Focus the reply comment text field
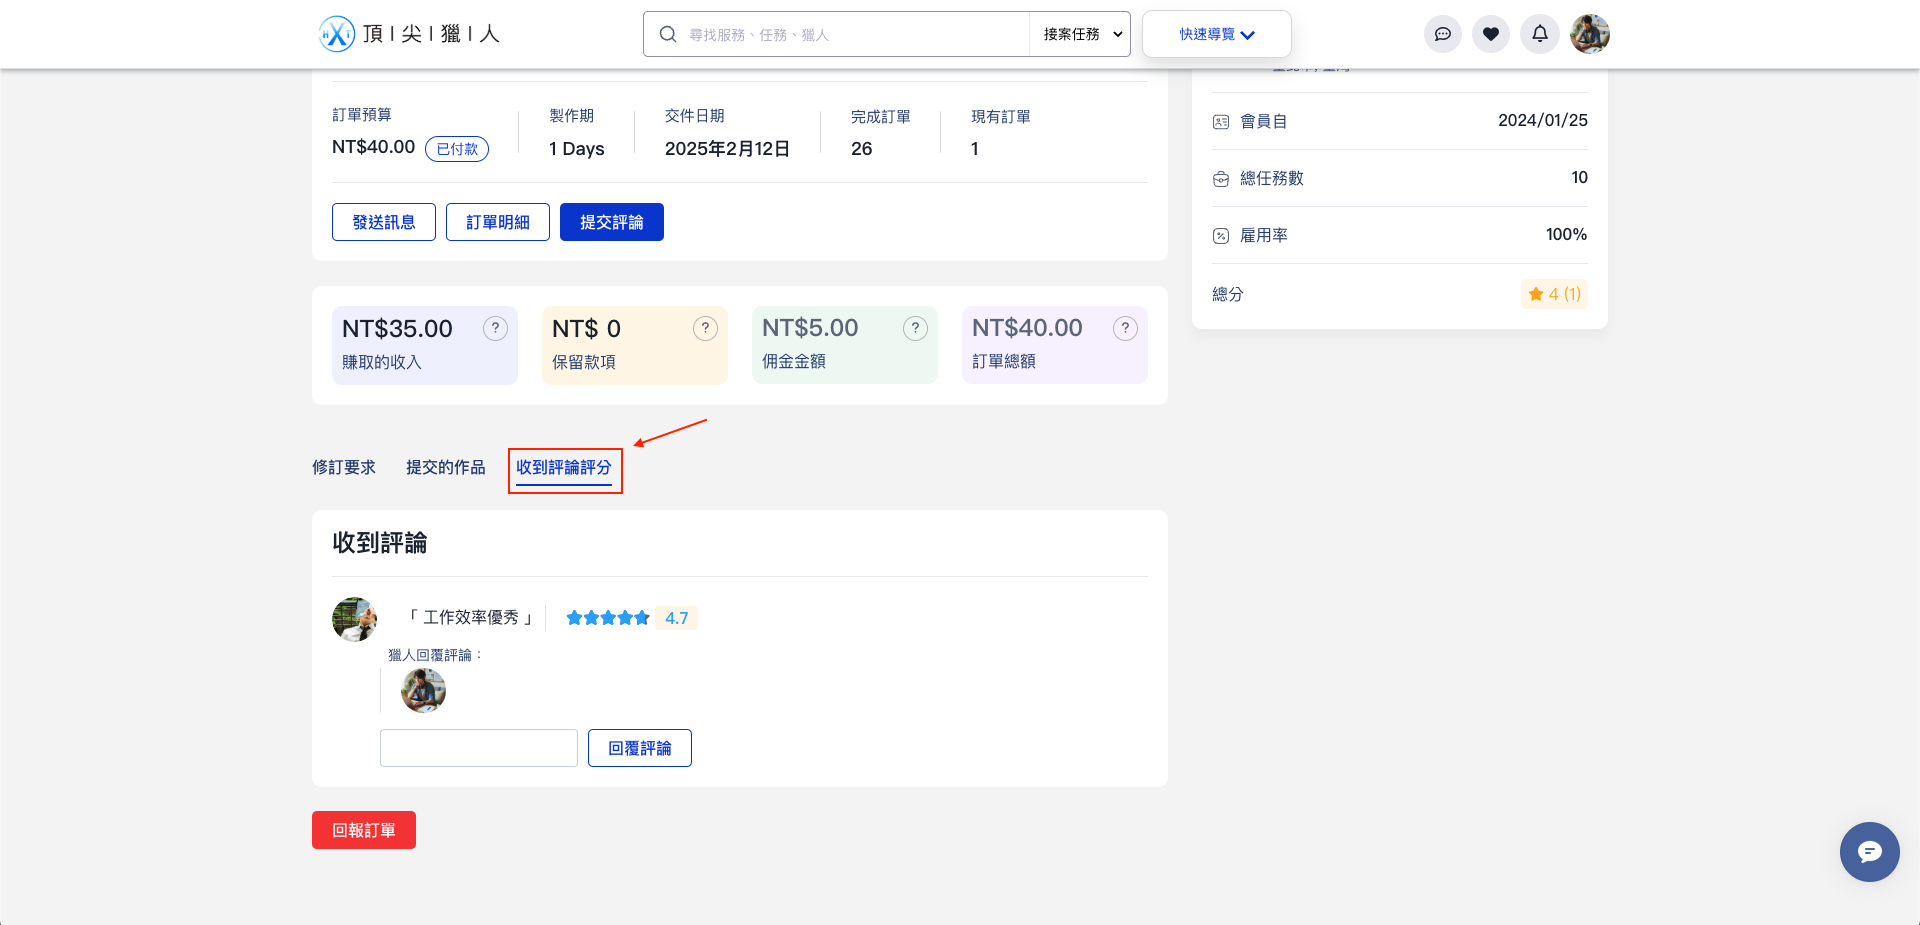 (479, 748)
